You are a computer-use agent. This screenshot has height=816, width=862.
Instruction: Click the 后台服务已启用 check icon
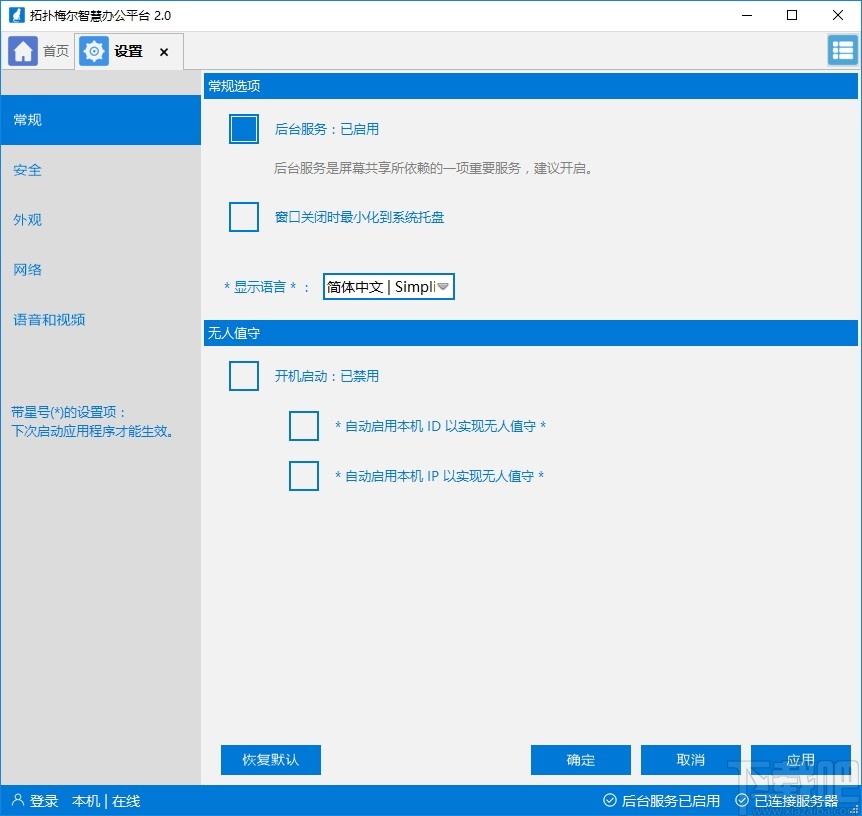pos(608,800)
